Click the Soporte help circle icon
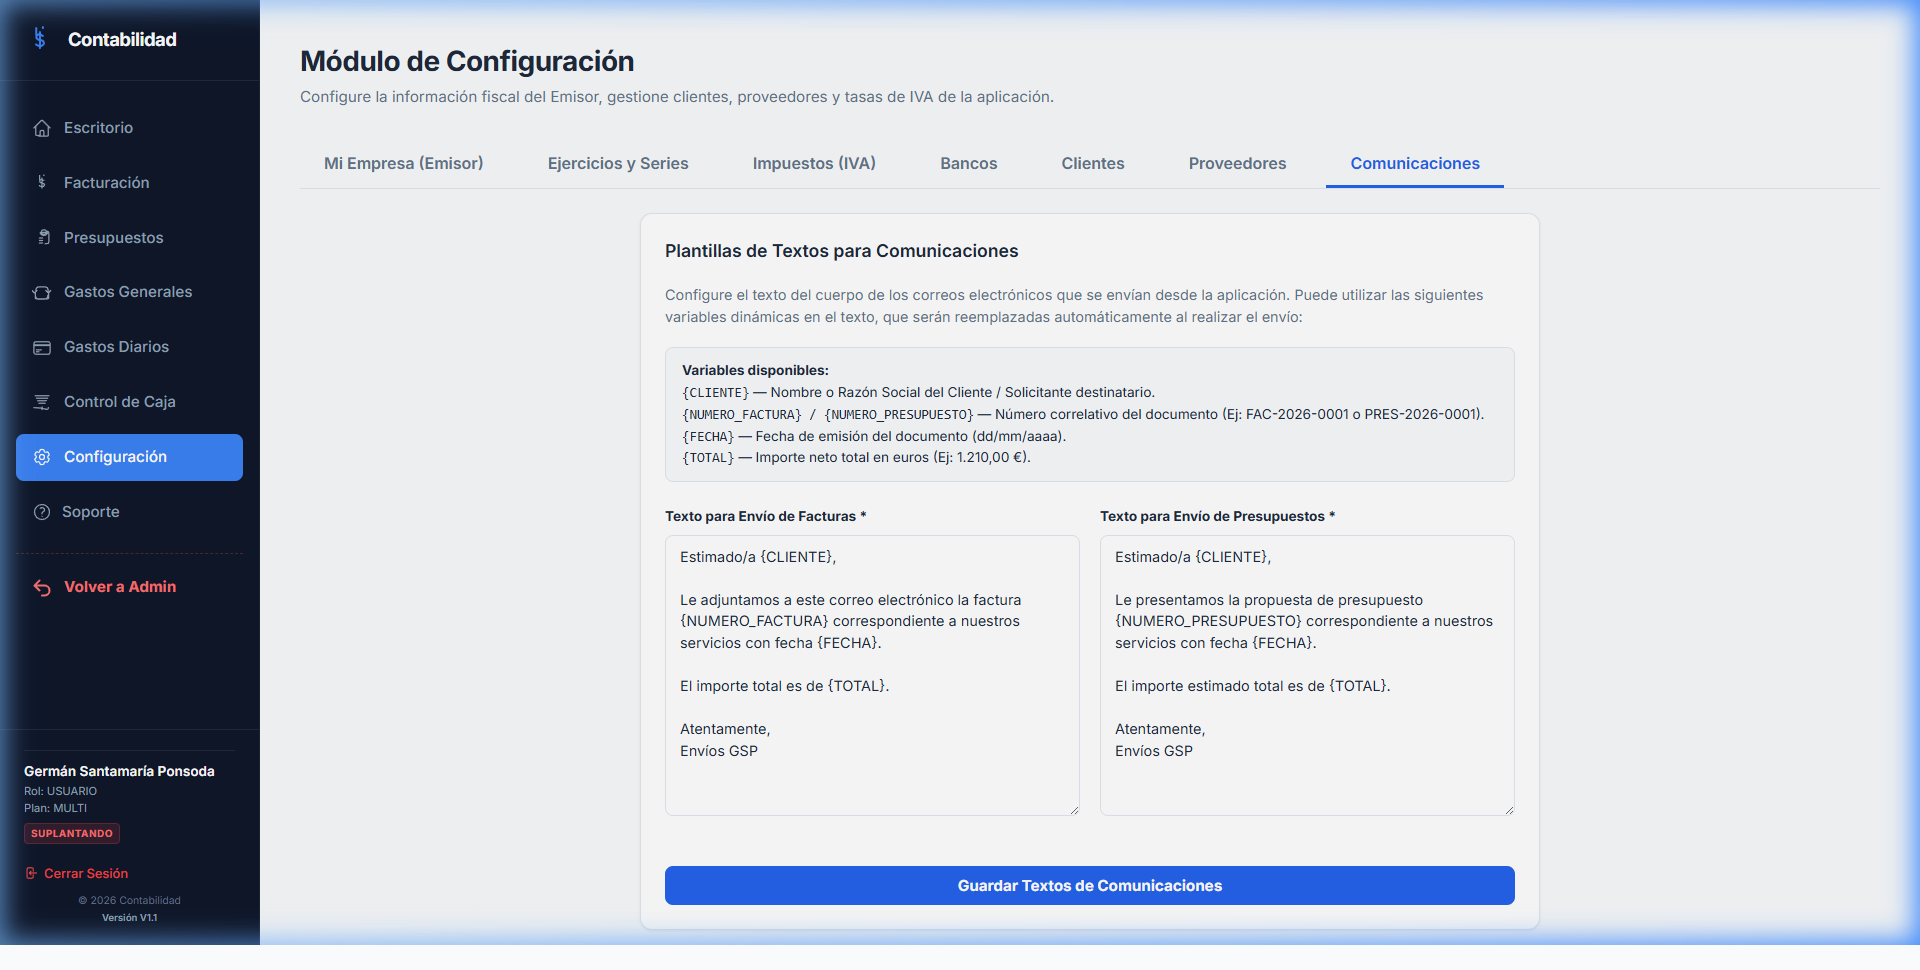 click(x=42, y=512)
